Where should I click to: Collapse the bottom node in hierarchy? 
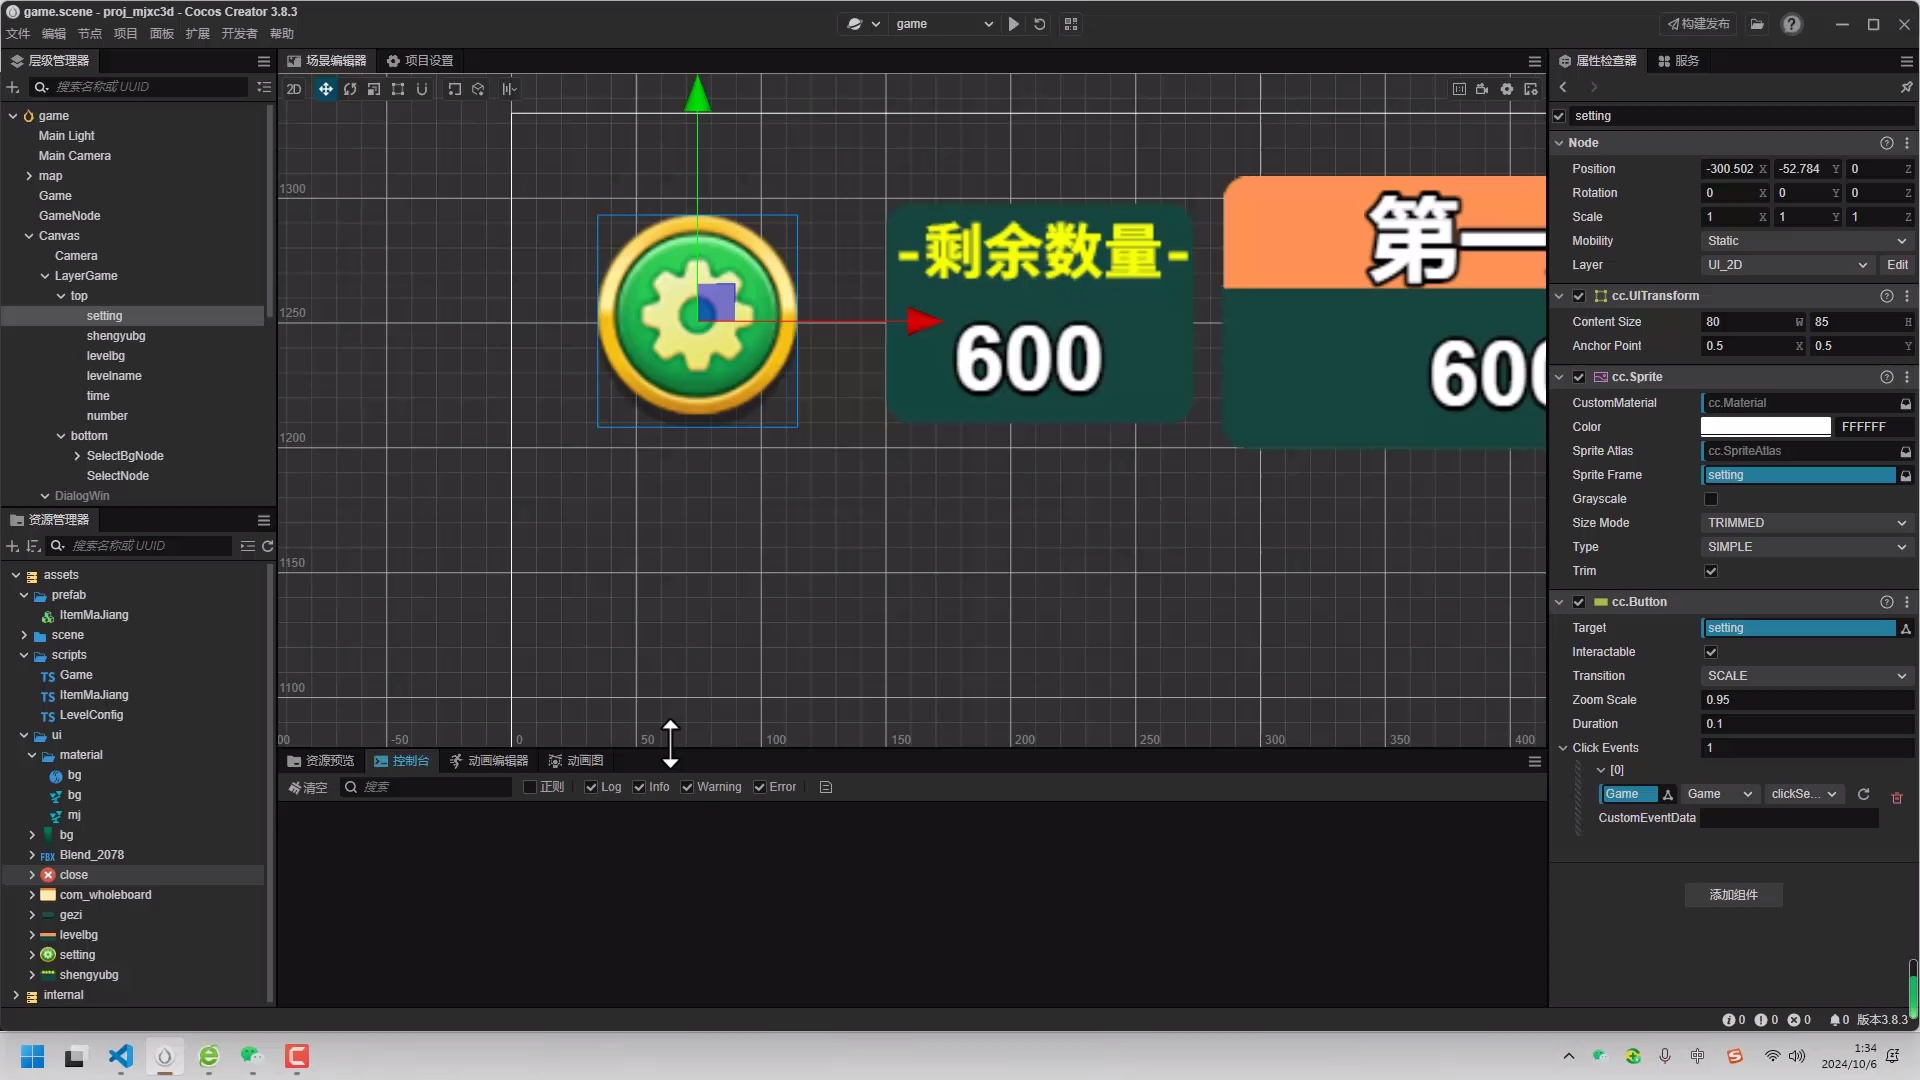(60, 435)
